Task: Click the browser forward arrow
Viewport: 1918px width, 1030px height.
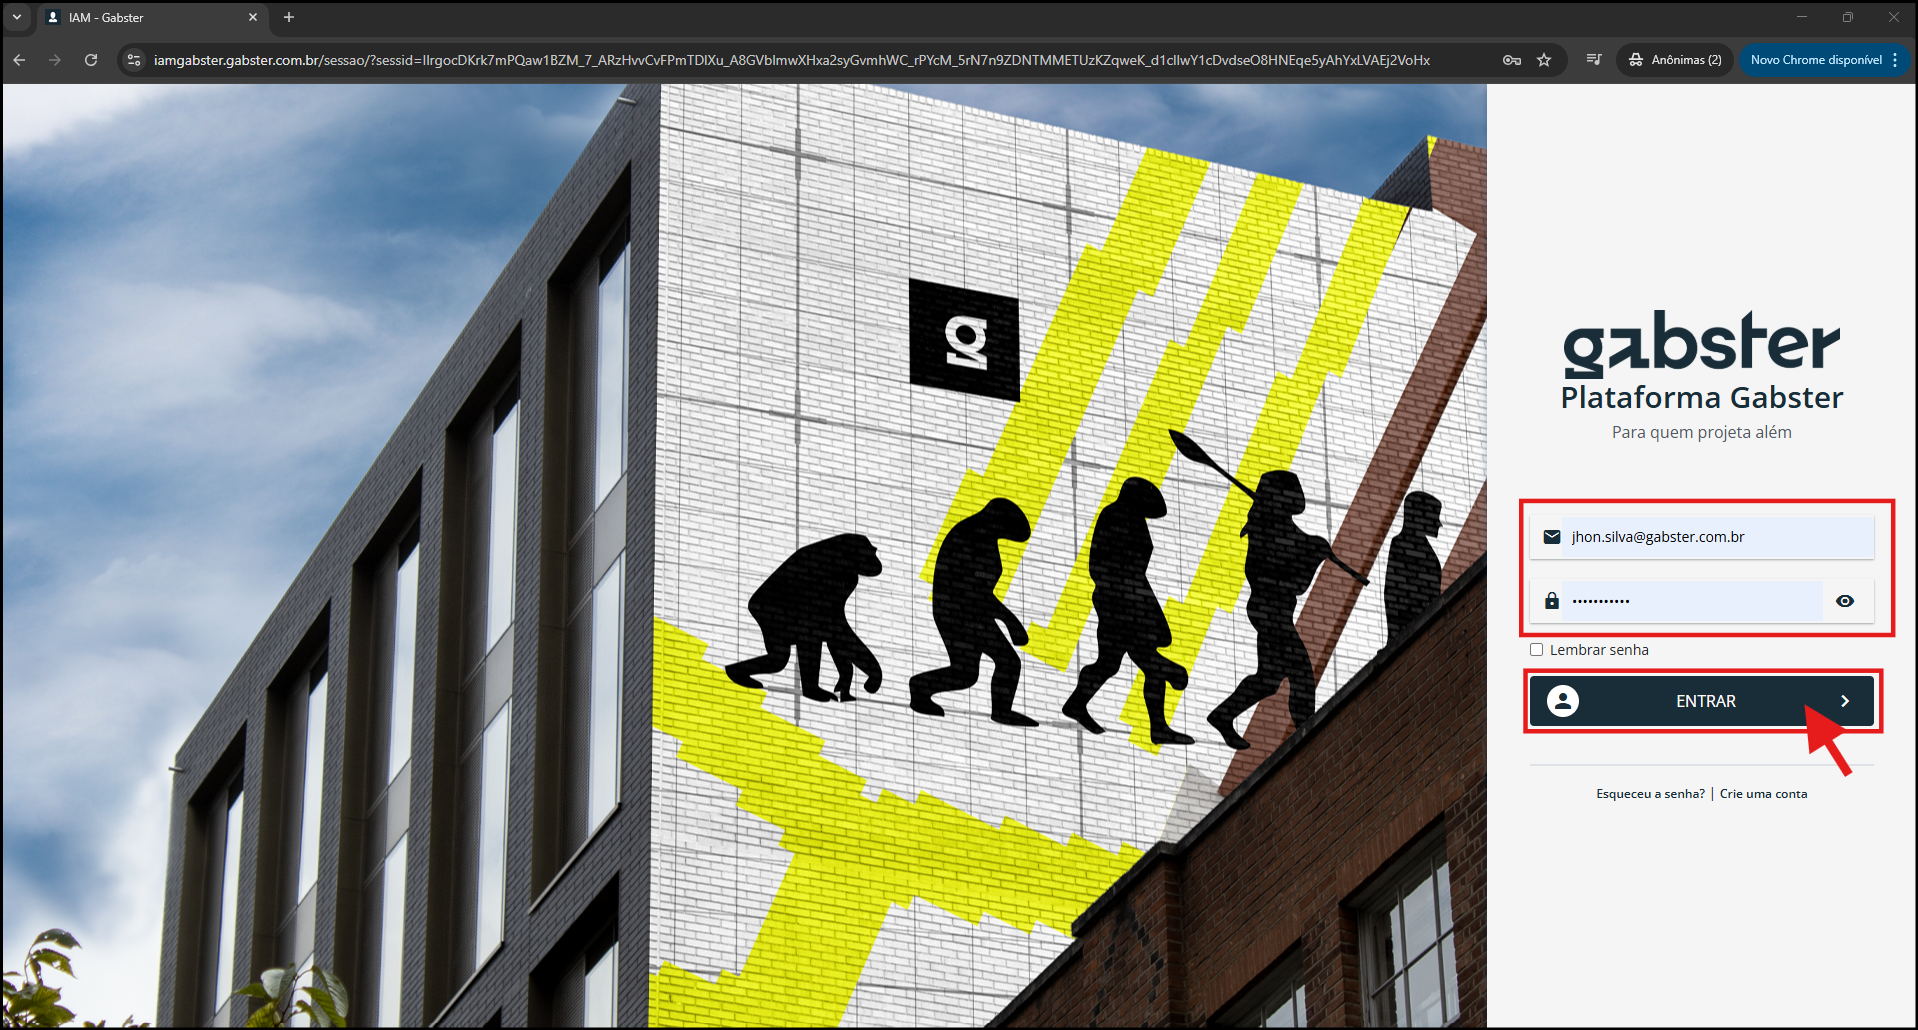Action: (55, 60)
